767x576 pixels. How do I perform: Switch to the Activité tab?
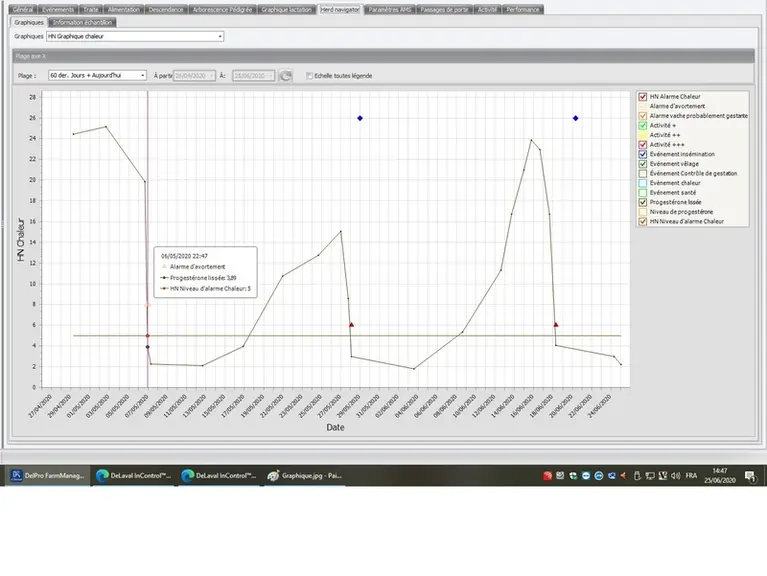(x=487, y=9)
